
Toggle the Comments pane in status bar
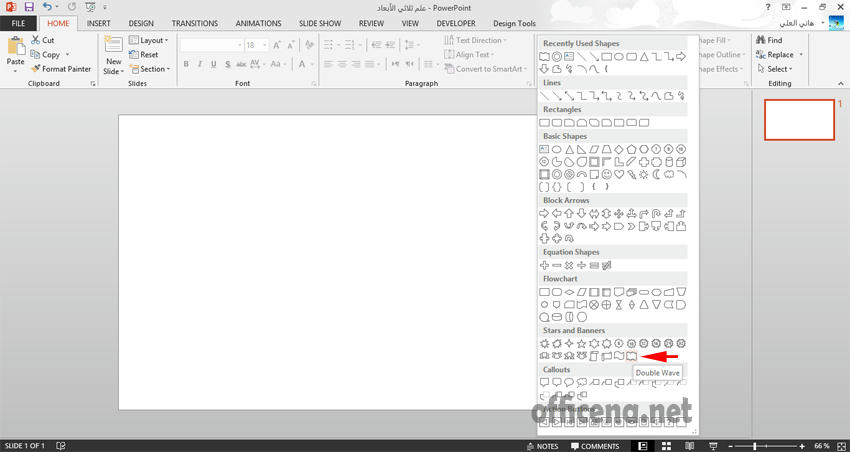pos(595,446)
